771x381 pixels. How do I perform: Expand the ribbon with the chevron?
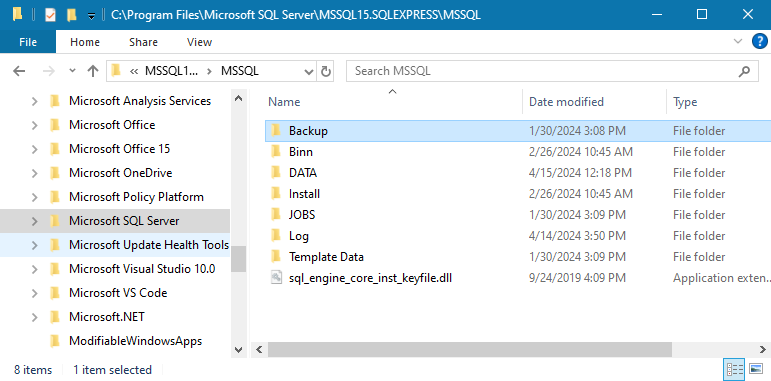pyautogui.click(x=738, y=41)
